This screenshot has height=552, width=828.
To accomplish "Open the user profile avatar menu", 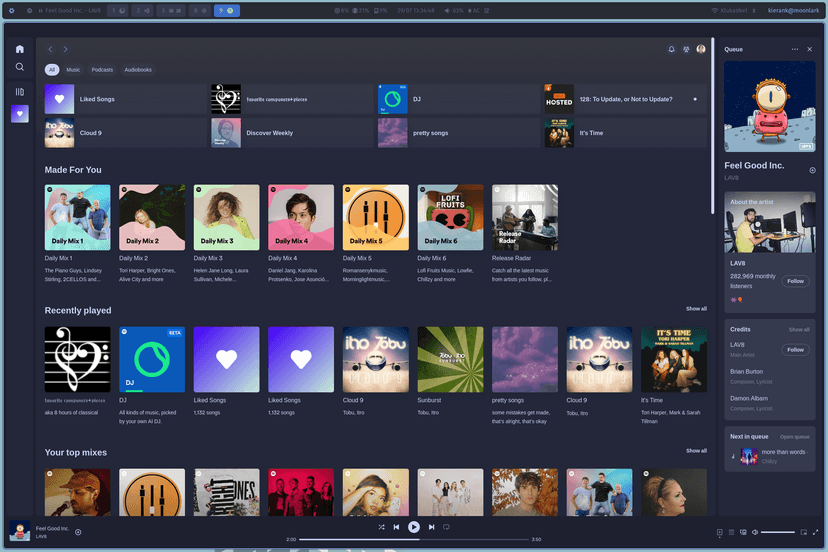I will 701,49.
